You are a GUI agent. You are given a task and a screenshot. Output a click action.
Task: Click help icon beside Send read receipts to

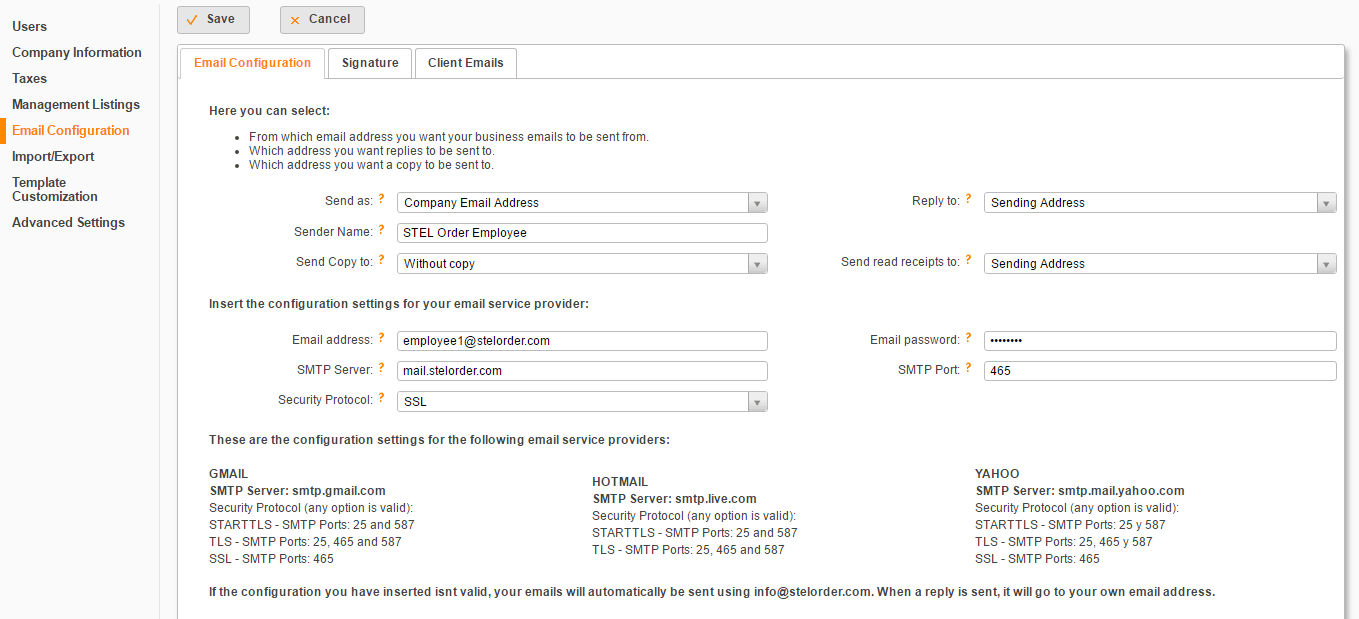click(x=968, y=260)
